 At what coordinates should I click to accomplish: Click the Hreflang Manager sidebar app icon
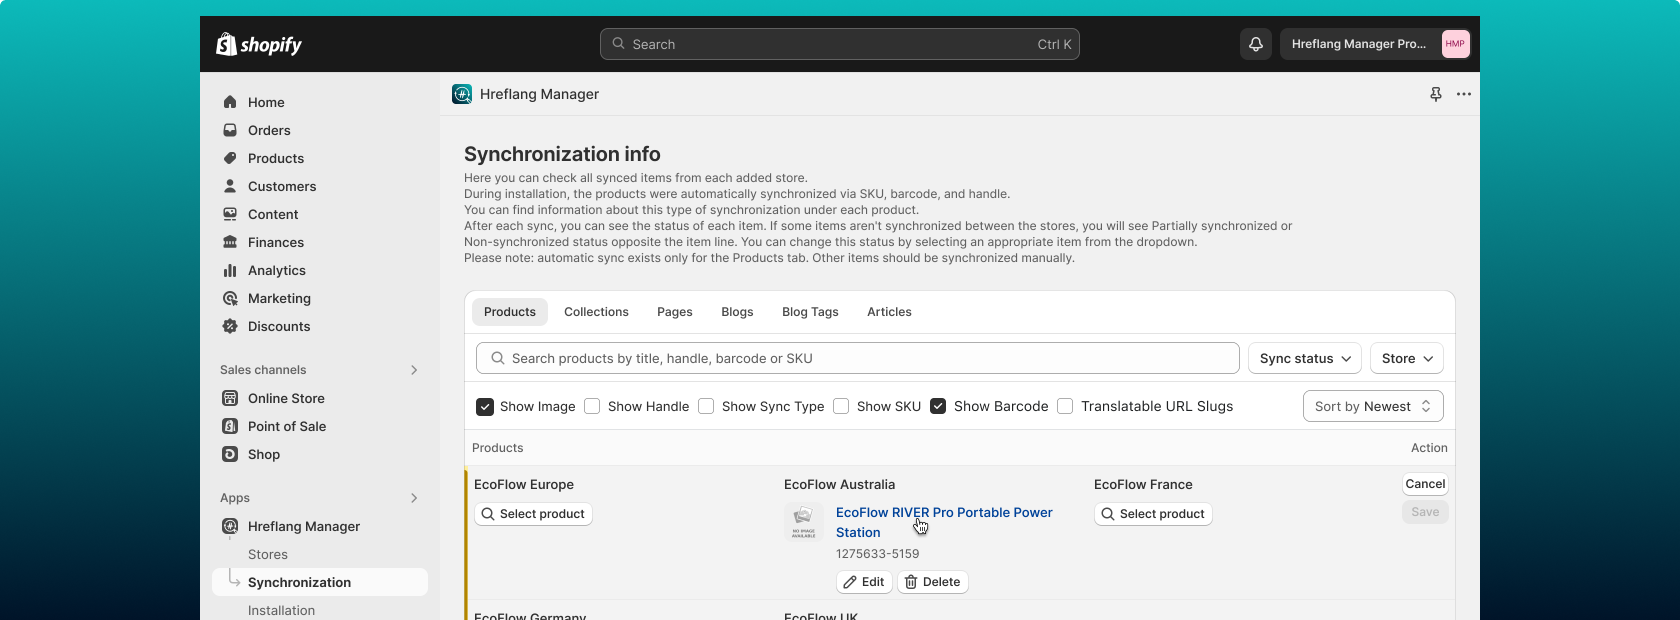click(x=230, y=526)
